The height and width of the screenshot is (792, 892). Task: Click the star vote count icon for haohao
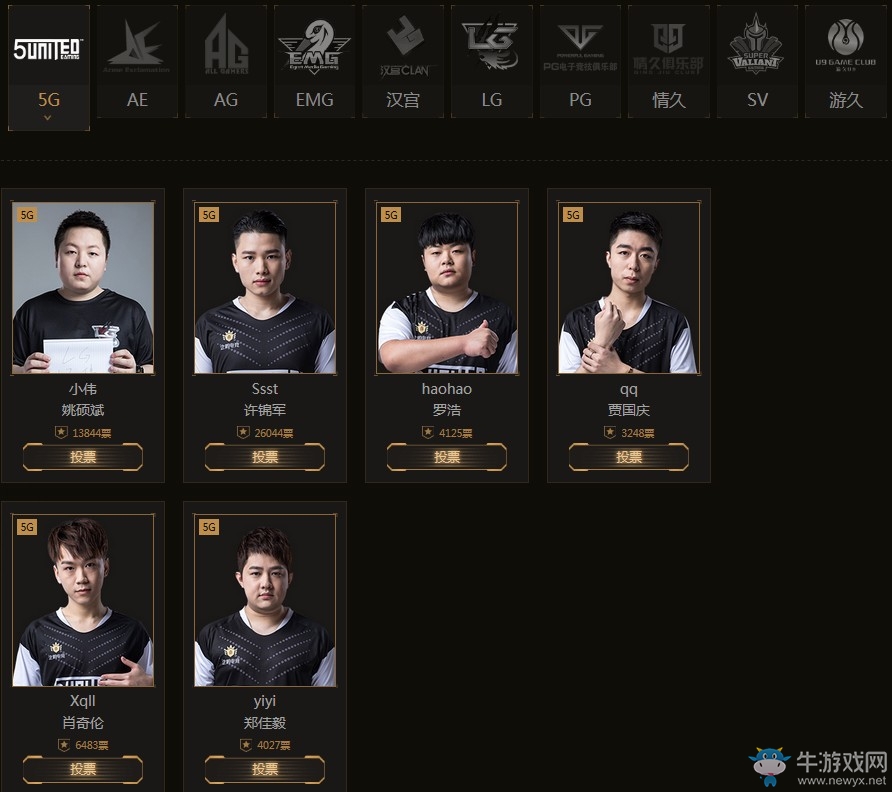tap(428, 432)
